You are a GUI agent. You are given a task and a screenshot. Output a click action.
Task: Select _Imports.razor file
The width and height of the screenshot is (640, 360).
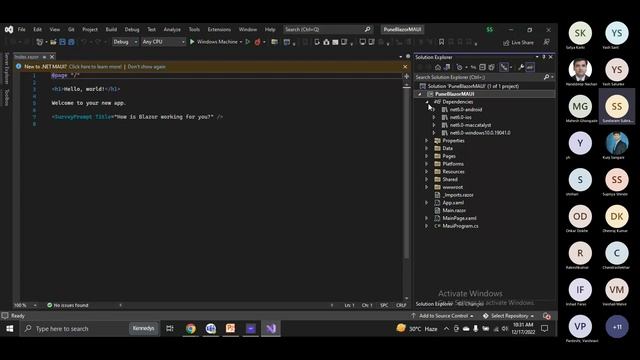[x=458, y=195]
